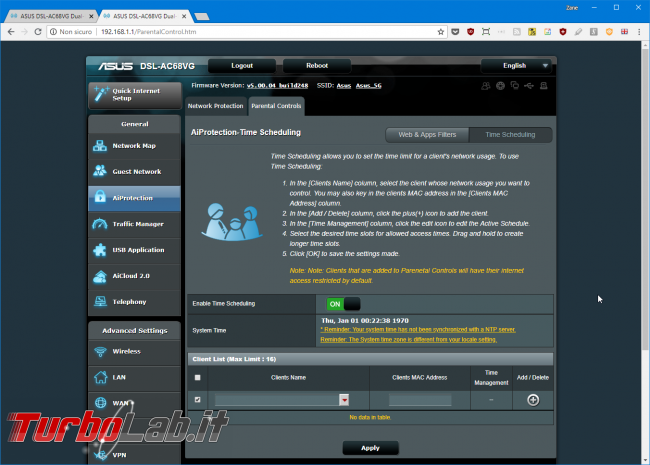Click the Asus_5G SSID link

369,86
